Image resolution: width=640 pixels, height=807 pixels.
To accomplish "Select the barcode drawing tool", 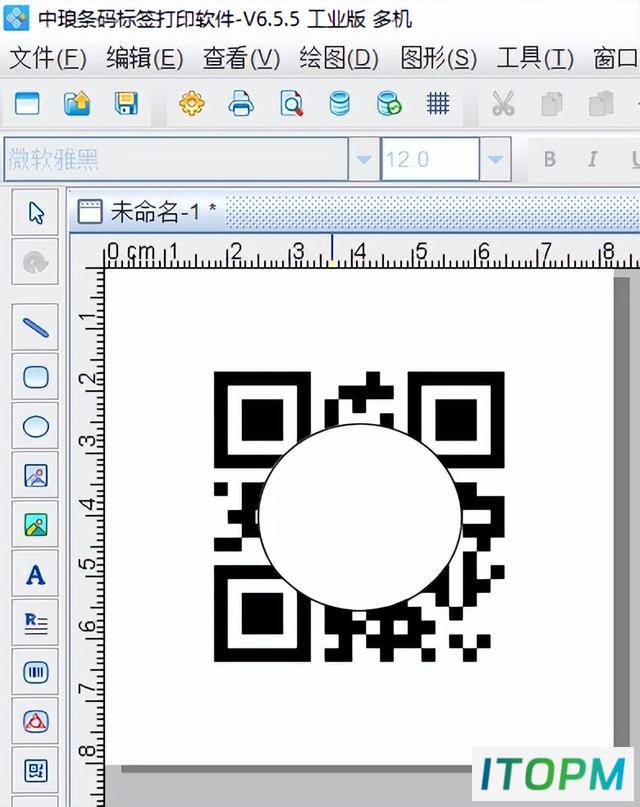I will (x=35, y=672).
